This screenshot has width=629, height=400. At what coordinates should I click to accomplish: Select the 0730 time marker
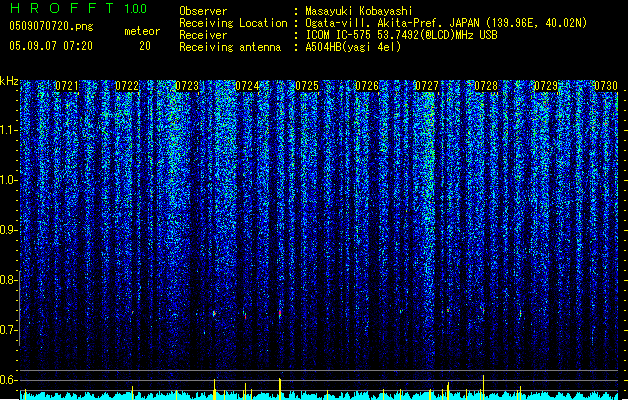tap(606, 86)
